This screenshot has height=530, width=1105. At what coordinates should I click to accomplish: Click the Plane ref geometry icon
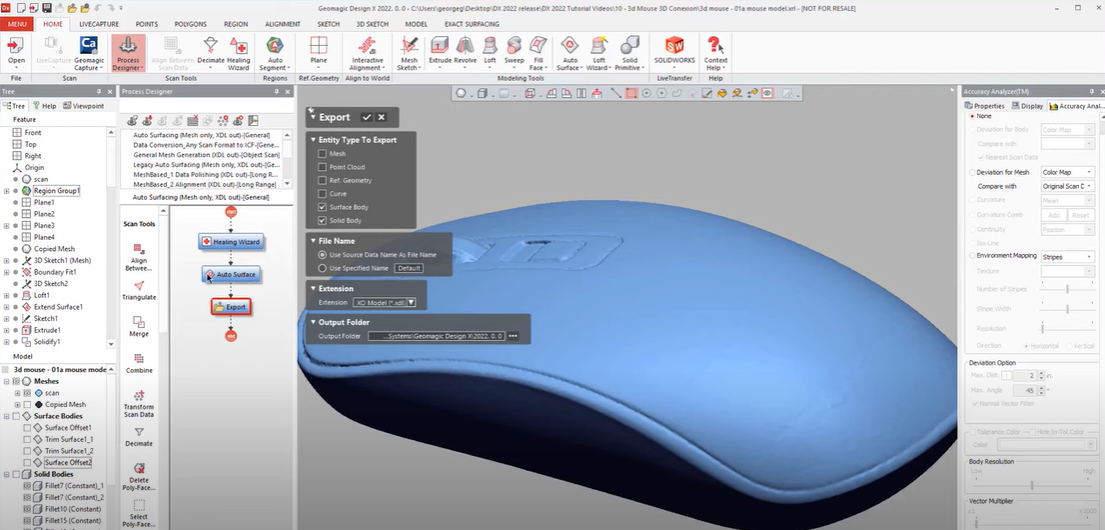(319, 50)
